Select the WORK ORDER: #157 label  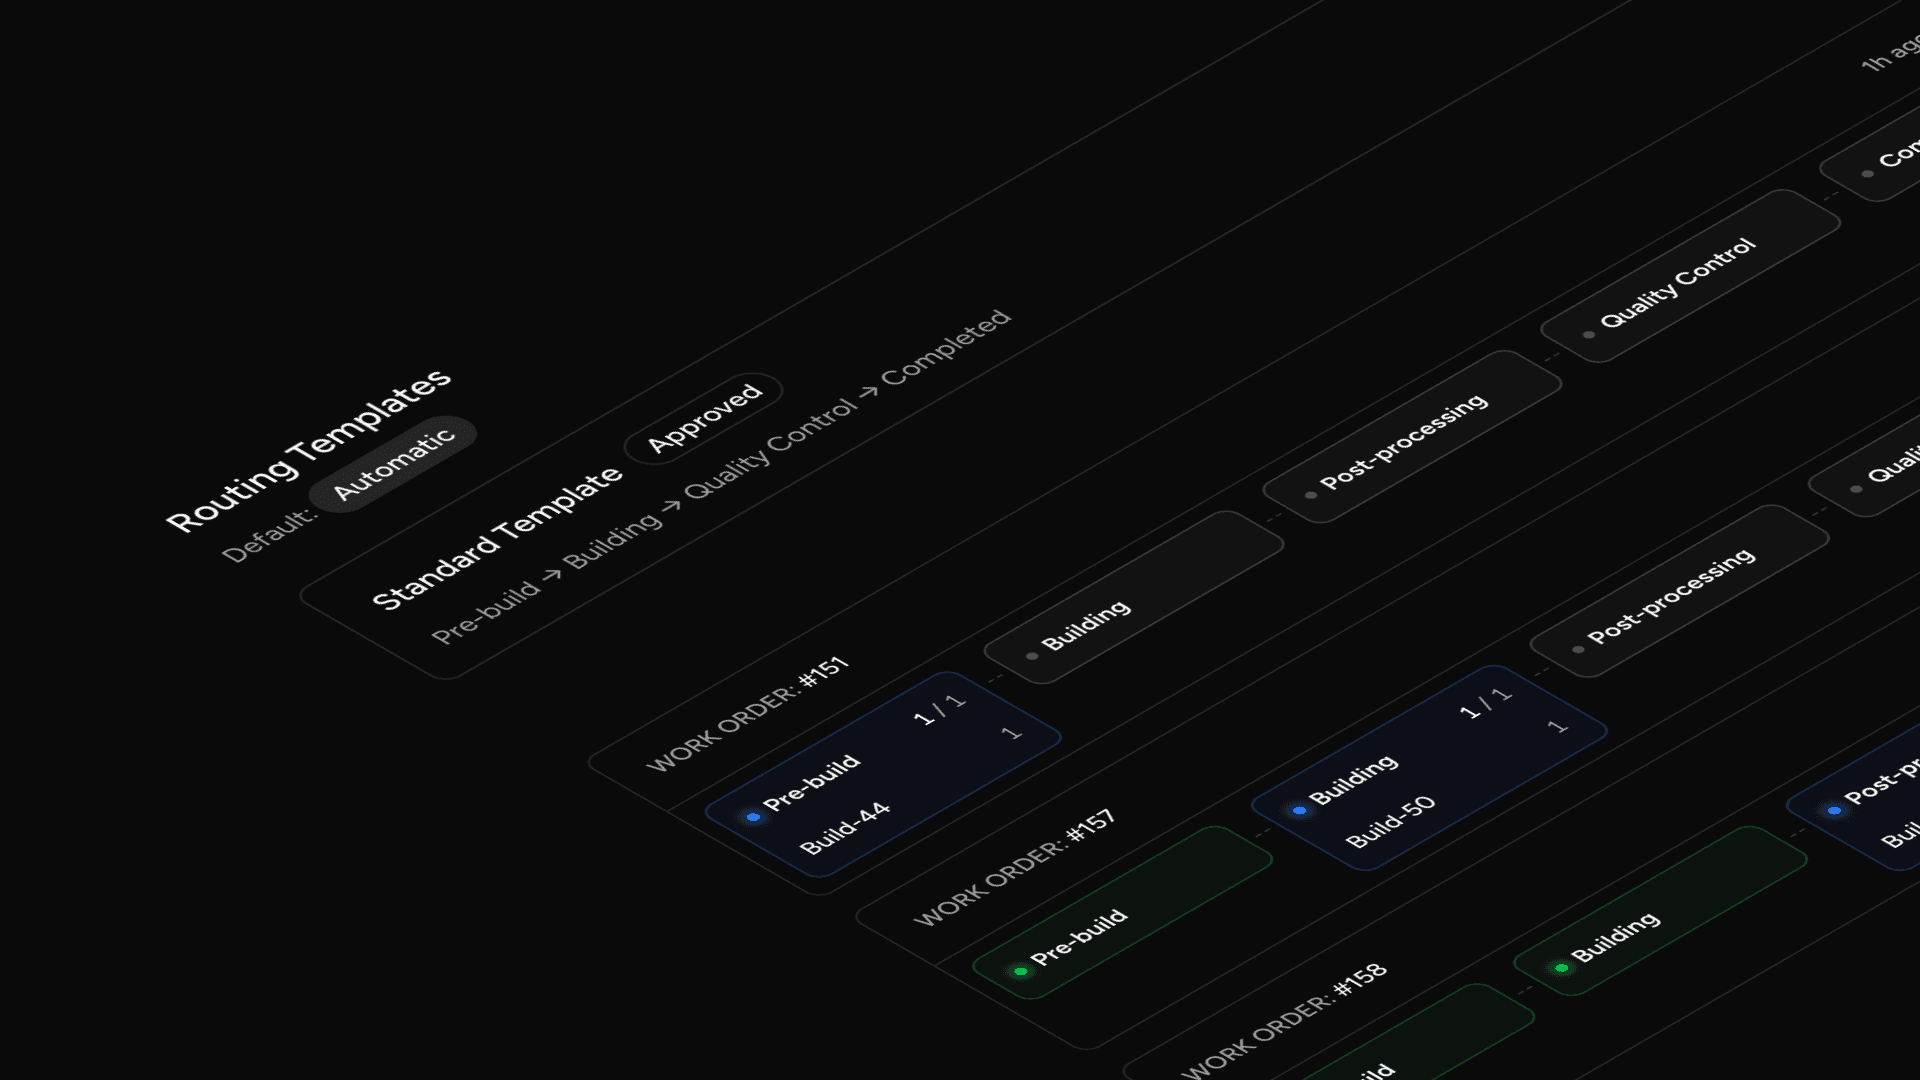coord(1015,868)
